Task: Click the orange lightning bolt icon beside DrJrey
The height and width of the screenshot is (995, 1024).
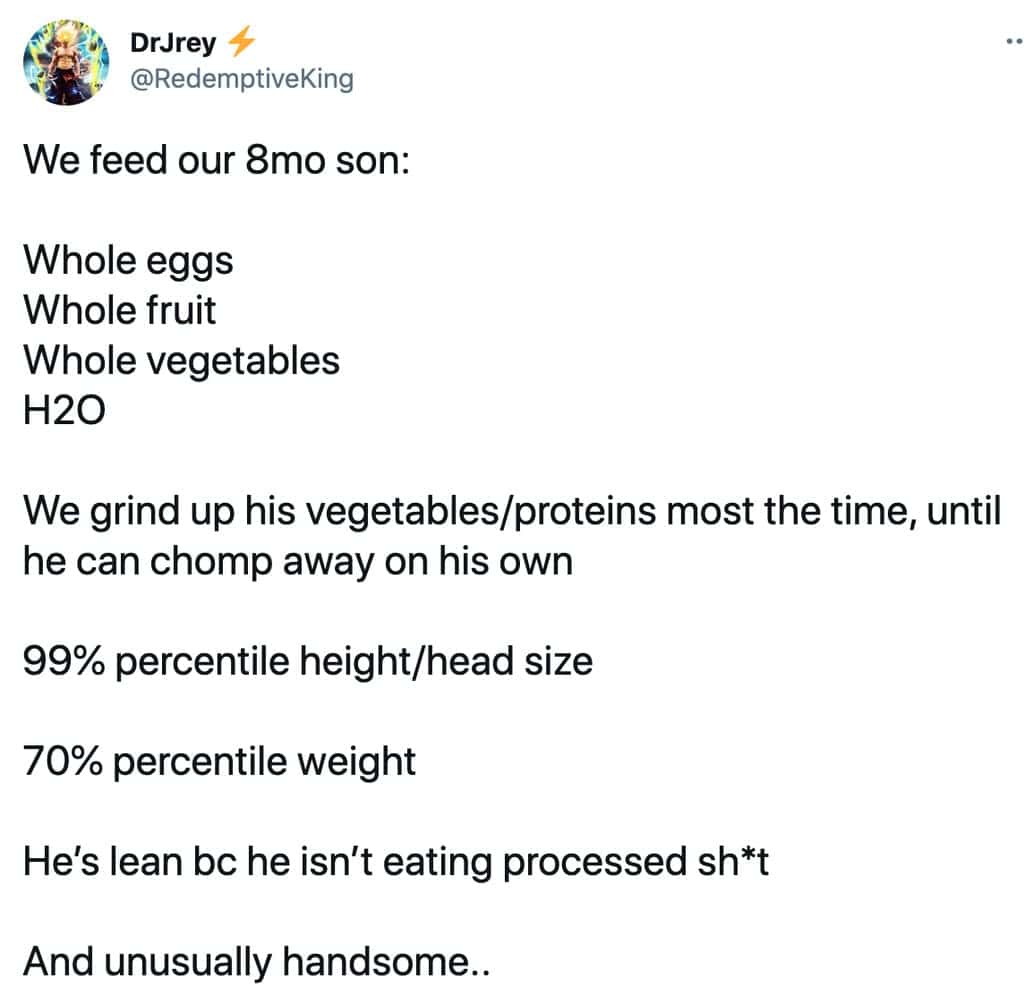Action: [241, 41]
